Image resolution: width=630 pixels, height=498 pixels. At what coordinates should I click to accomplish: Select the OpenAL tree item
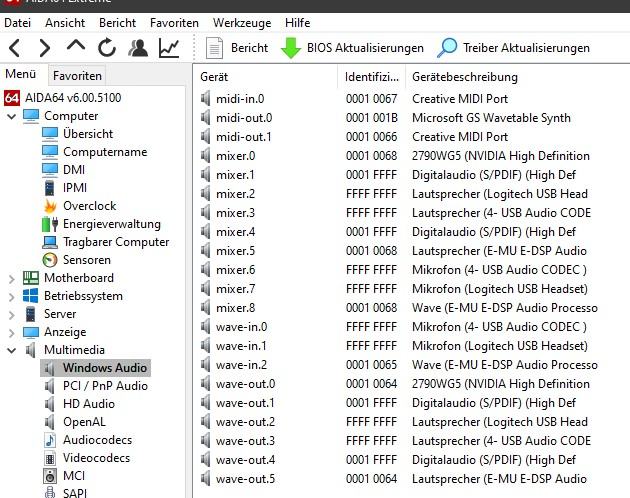84,422
